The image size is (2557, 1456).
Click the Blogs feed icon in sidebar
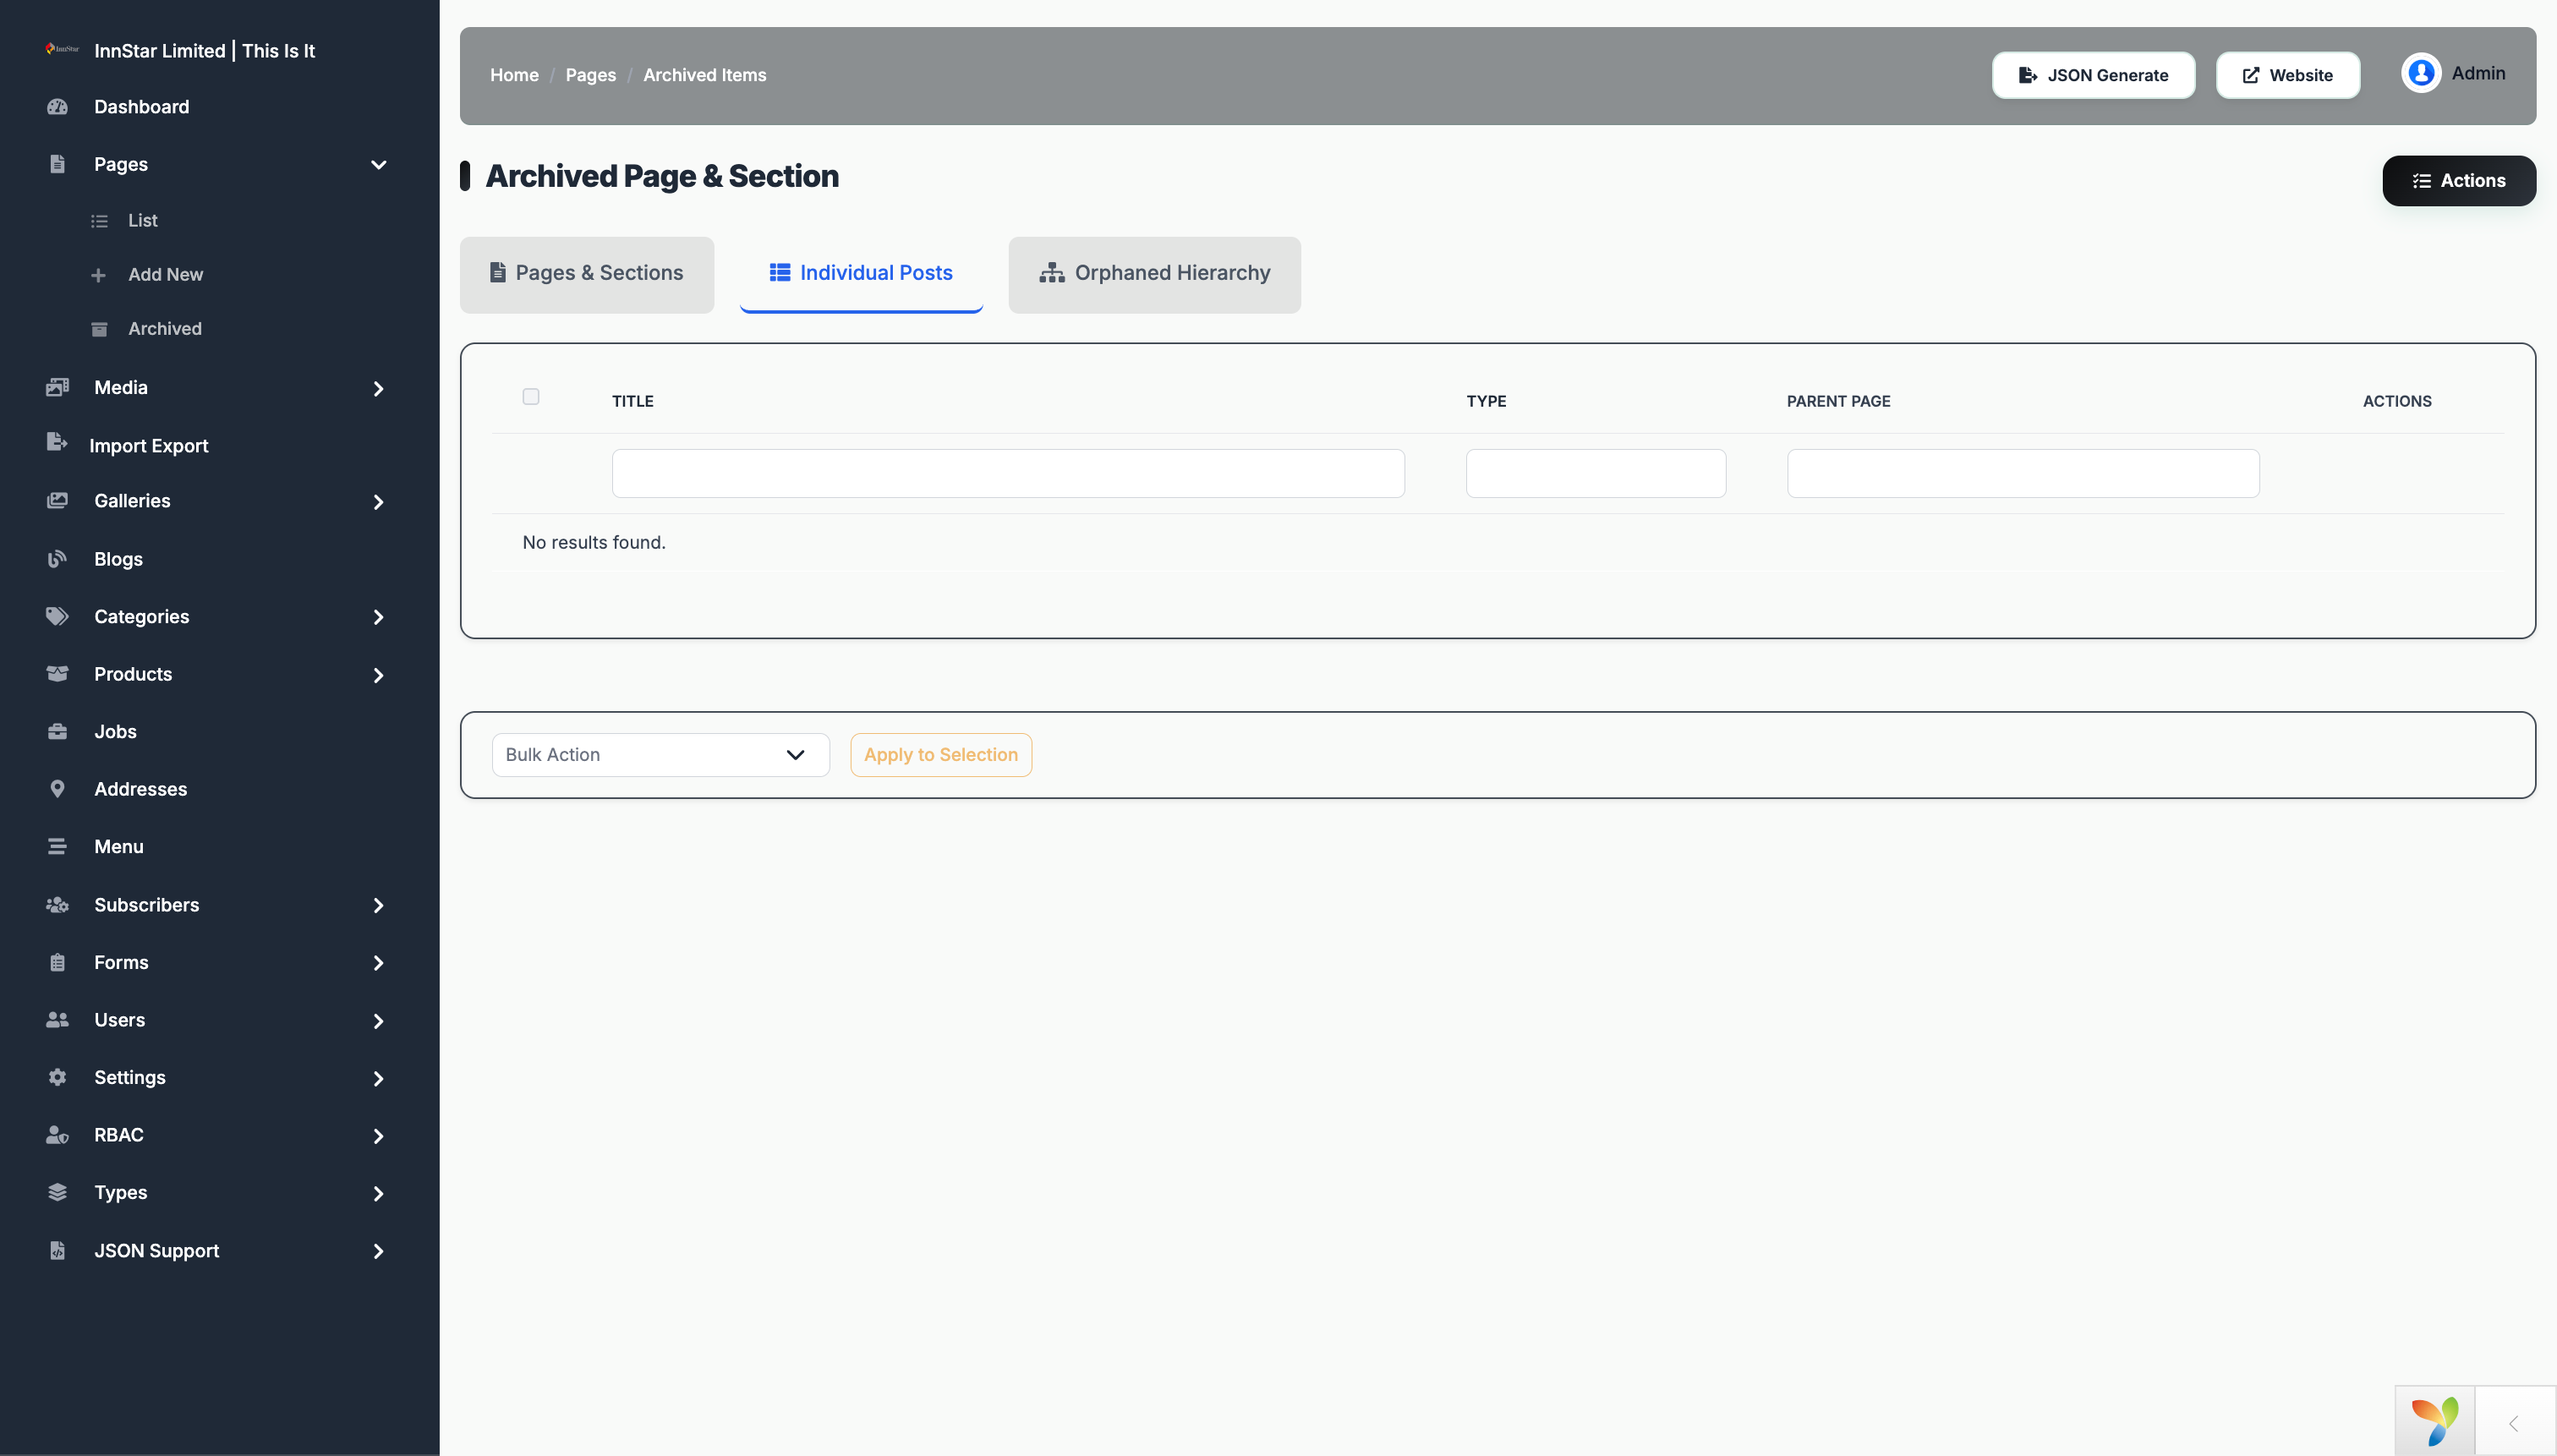click(57, 559)
